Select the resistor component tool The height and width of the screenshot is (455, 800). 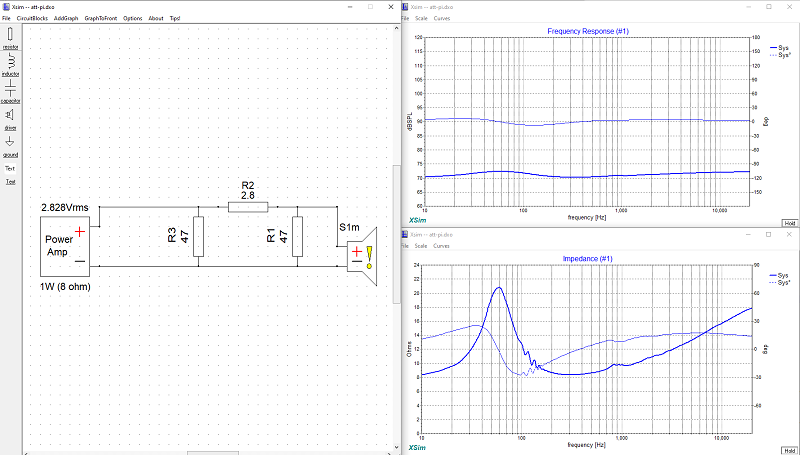(10, 38)
